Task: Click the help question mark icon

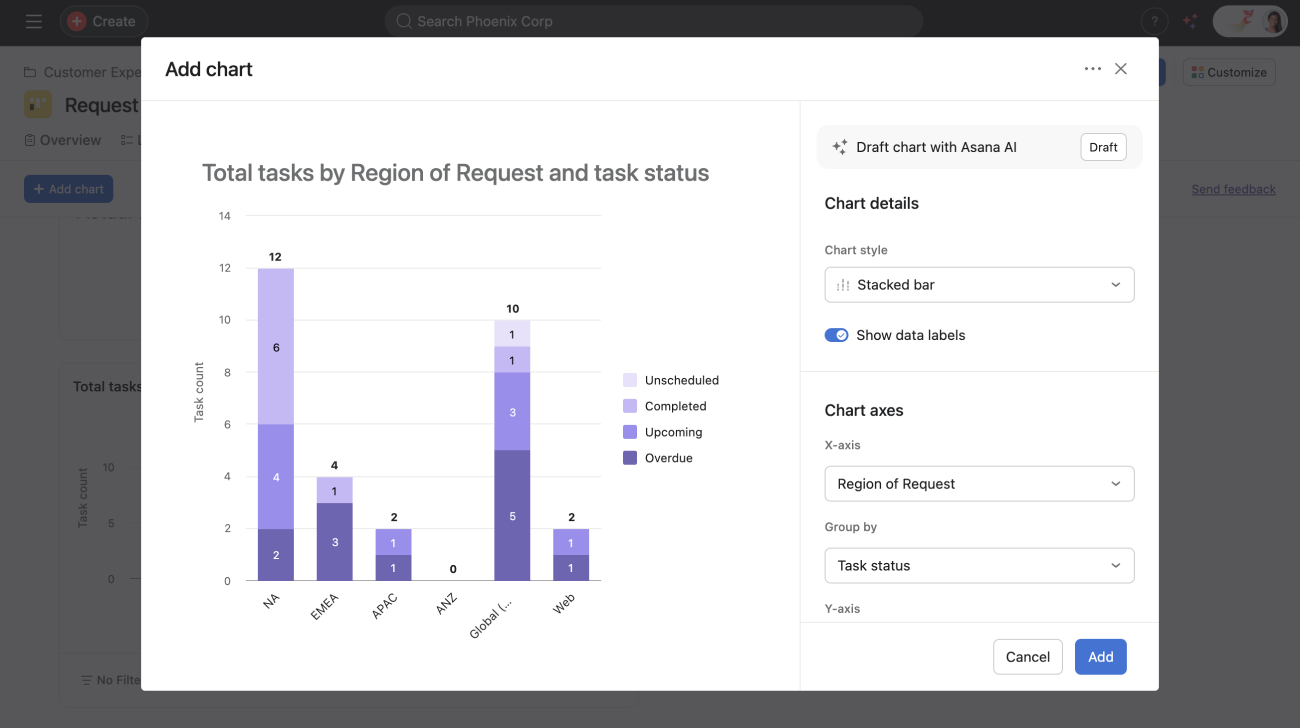Action: pos(1154,21)
